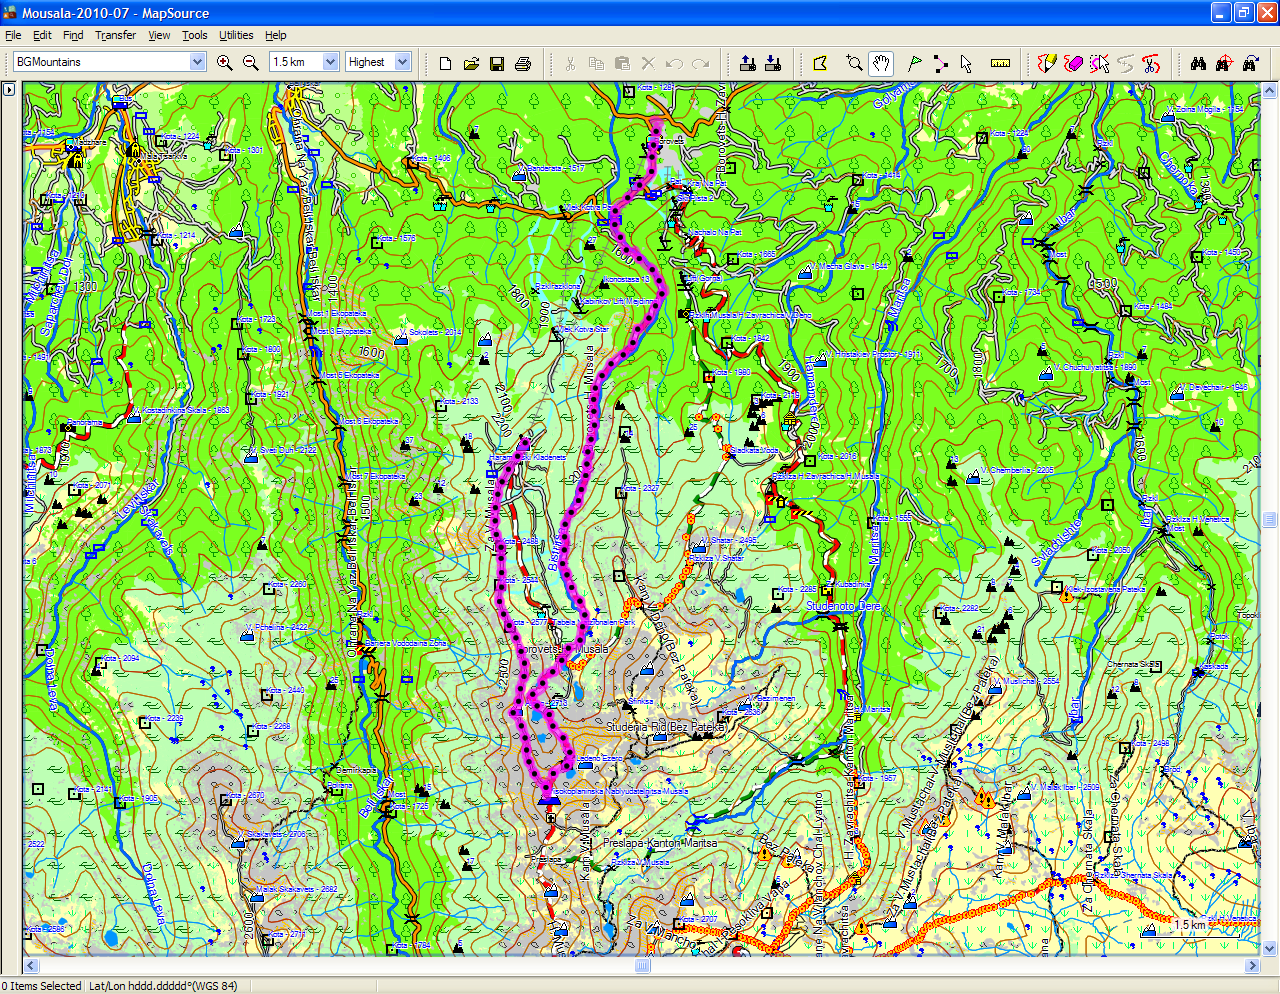Click Find Nearest Places binoculars target icon
This screenshot has width=1280, height=994.
coord(1224,63)
